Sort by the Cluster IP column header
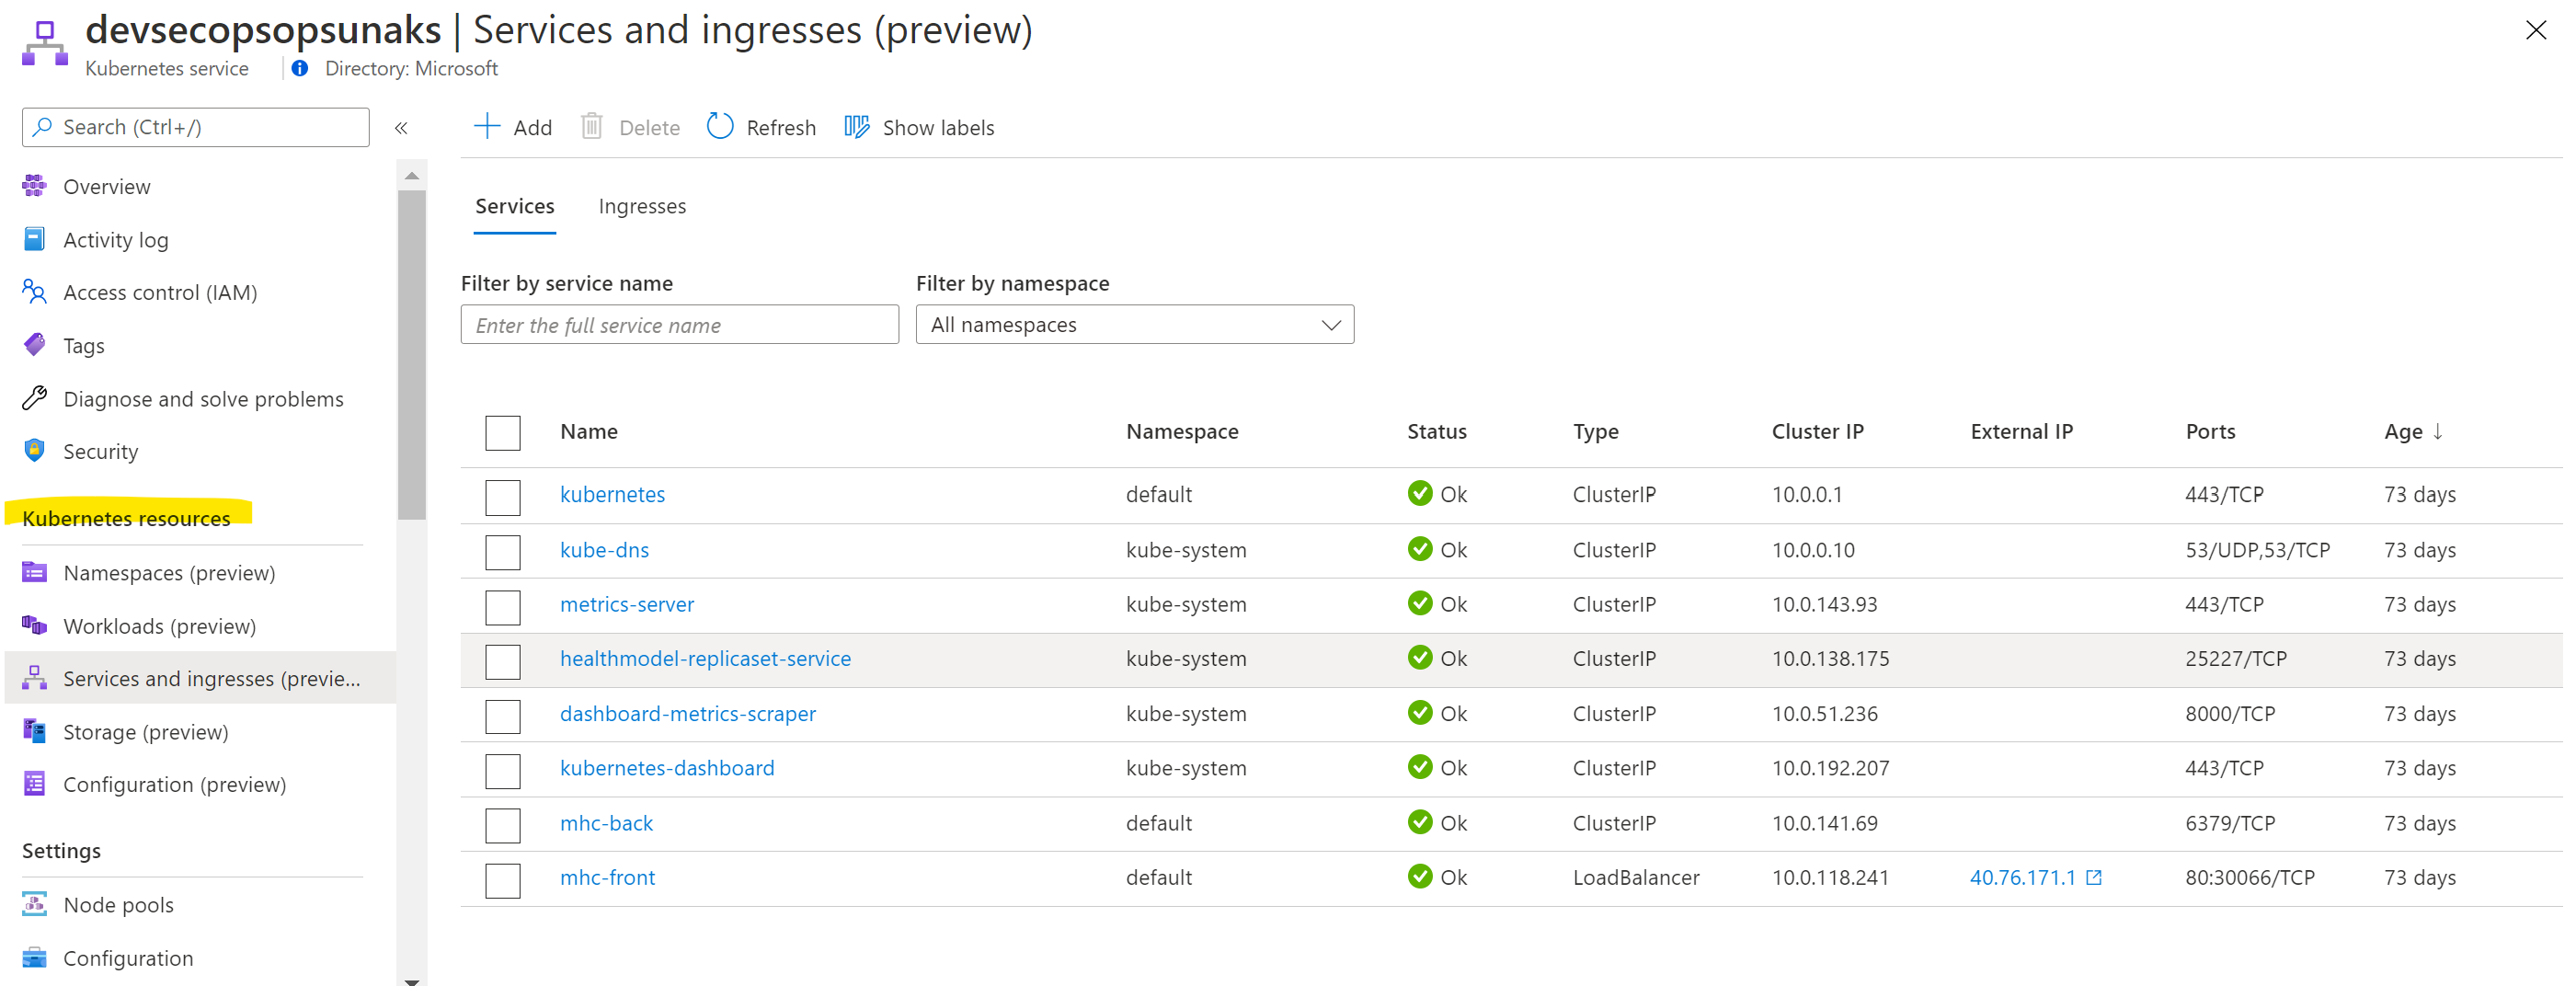2576x986 pixels. tap(1817, 431)
